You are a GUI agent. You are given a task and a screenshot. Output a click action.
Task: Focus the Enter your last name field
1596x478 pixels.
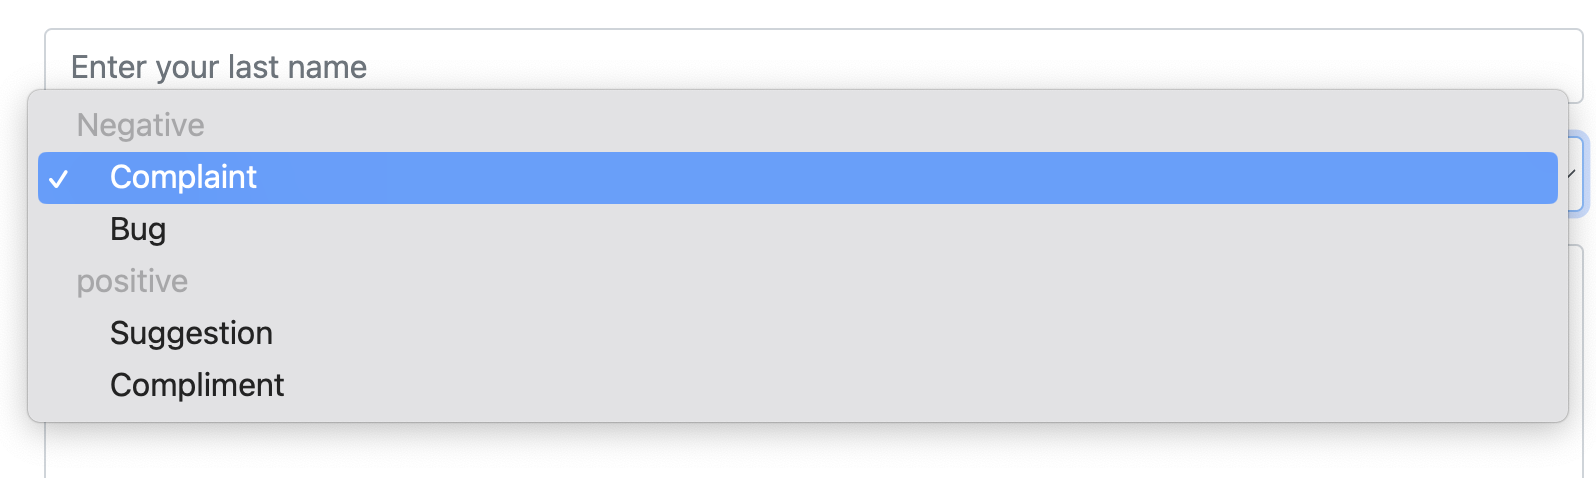814,66
